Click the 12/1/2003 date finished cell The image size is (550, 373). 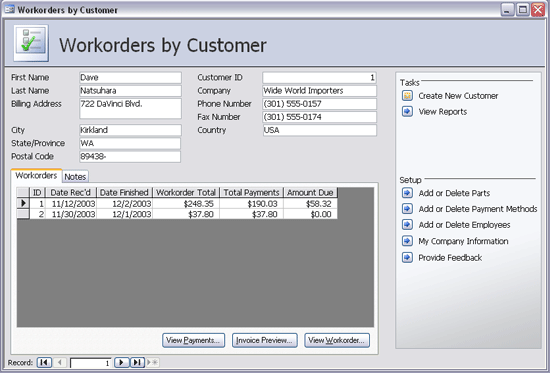125,214
